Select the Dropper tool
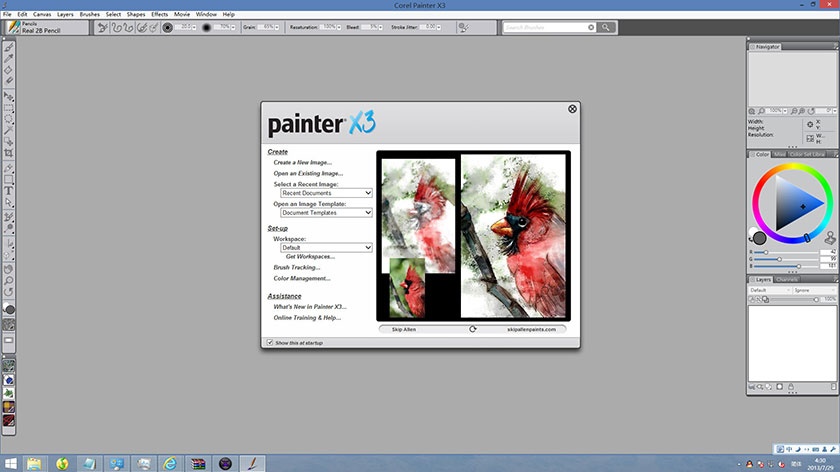 9,58
